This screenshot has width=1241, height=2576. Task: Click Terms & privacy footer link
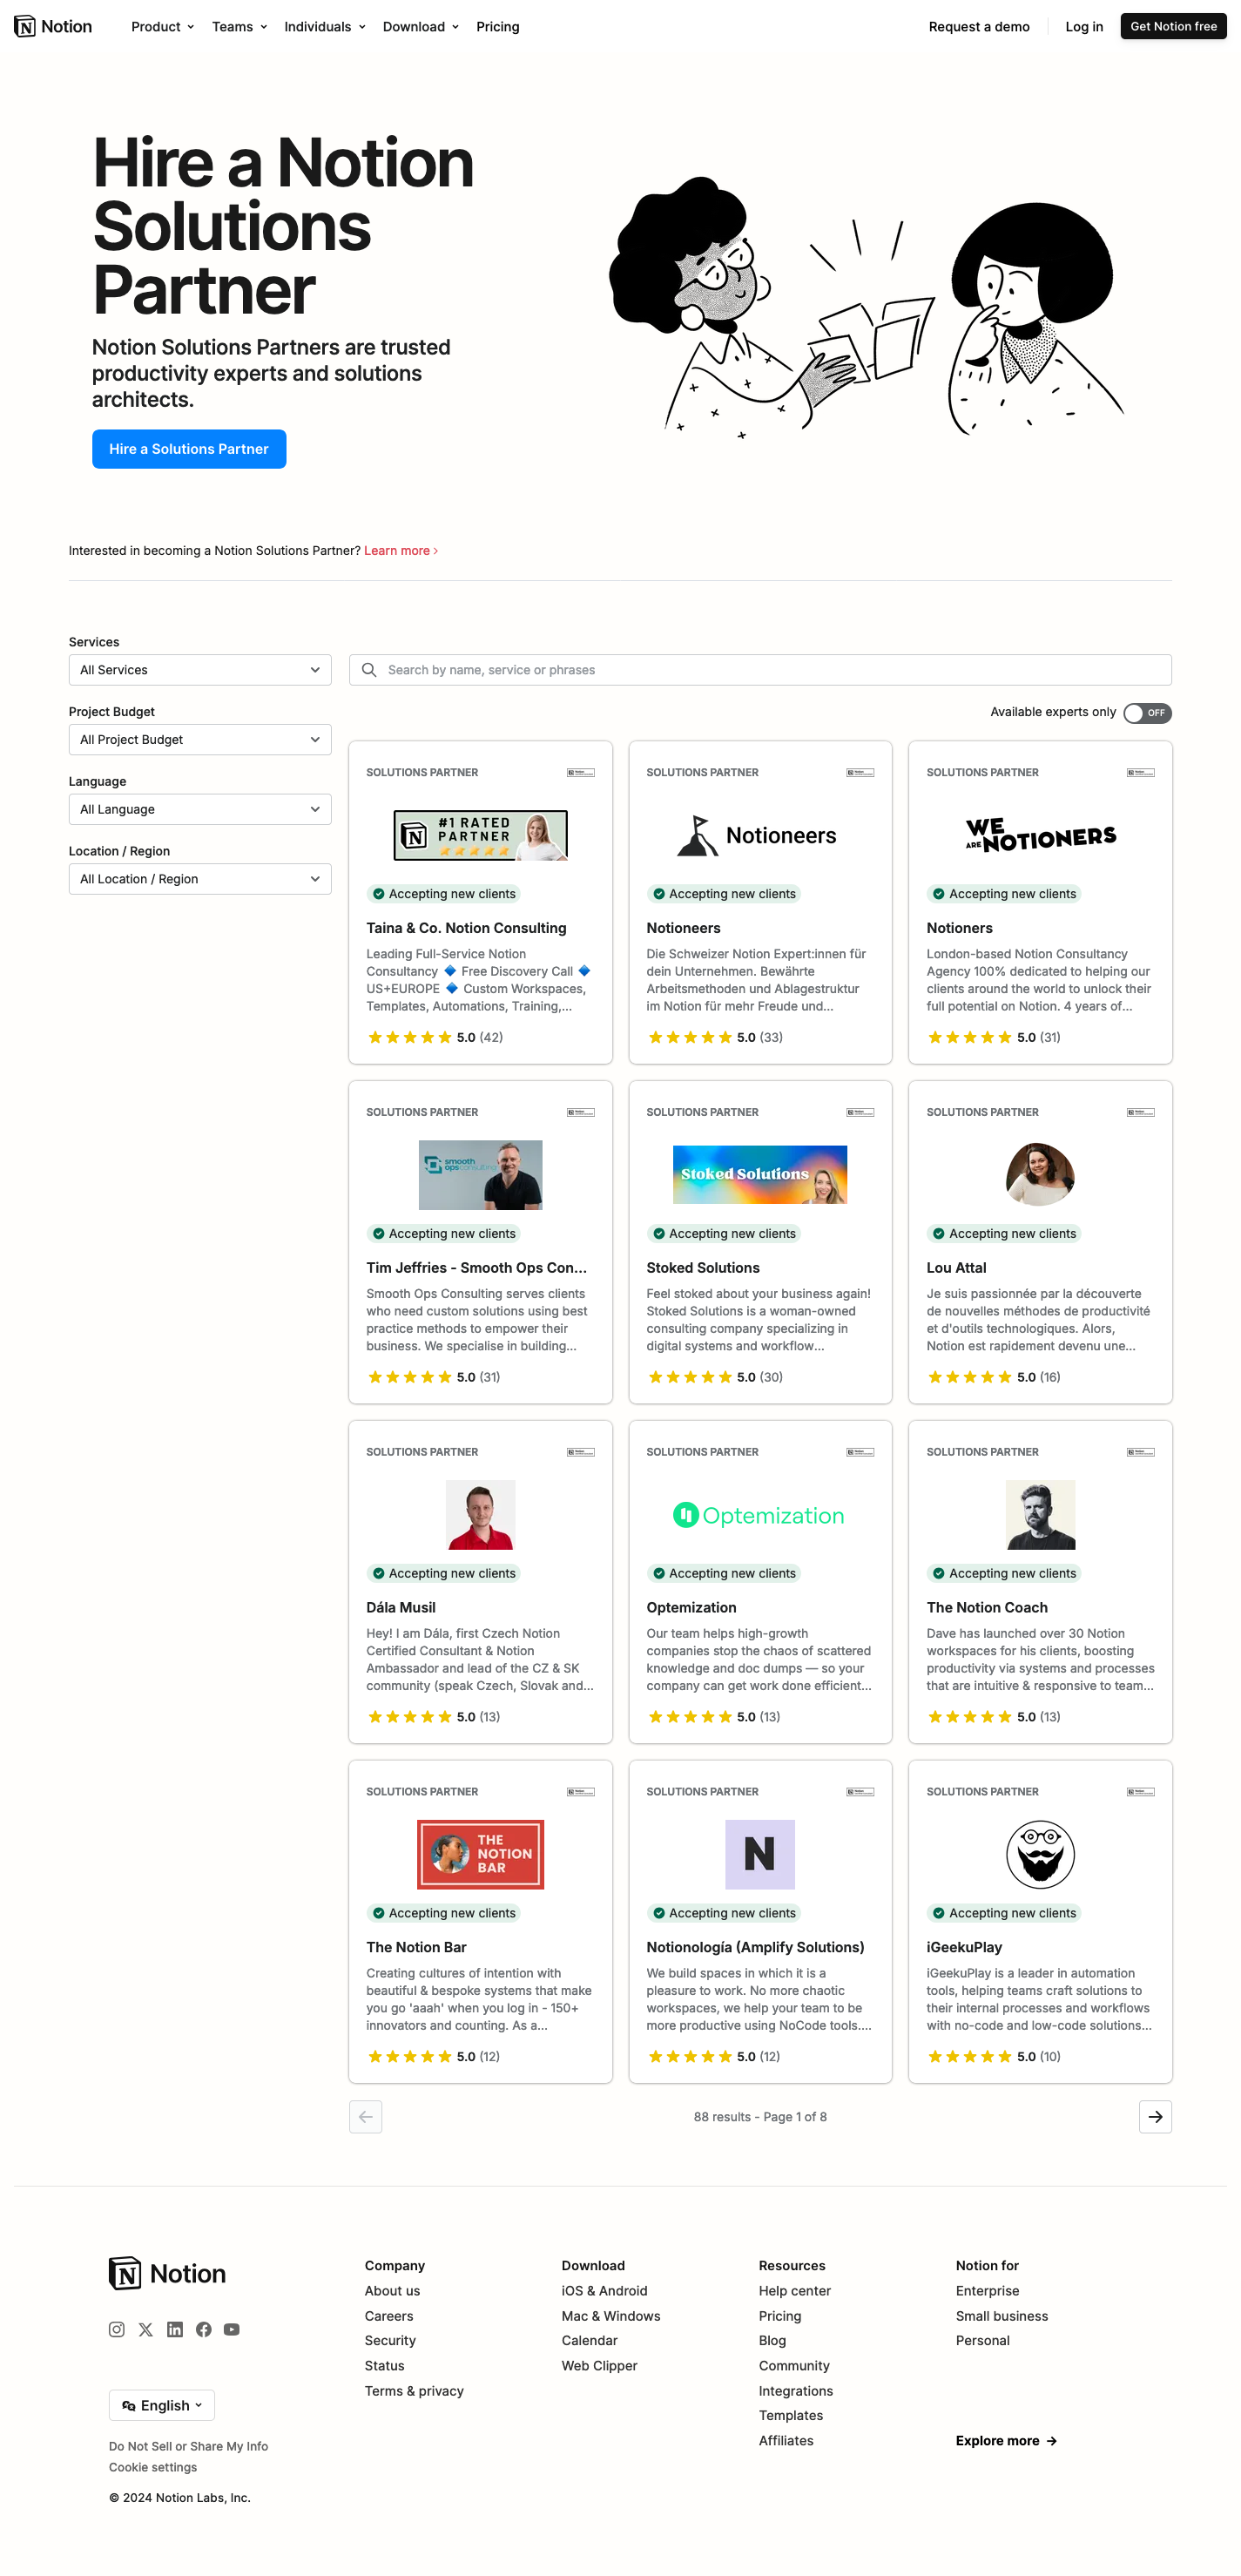(x=414, y=2391)
